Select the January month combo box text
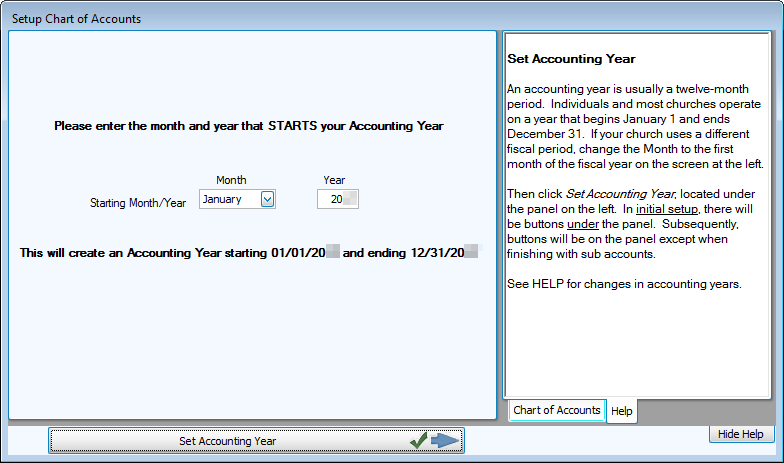The height and width of the screenshot is (463, 784). pyautogui.click(x=229, y=199)
